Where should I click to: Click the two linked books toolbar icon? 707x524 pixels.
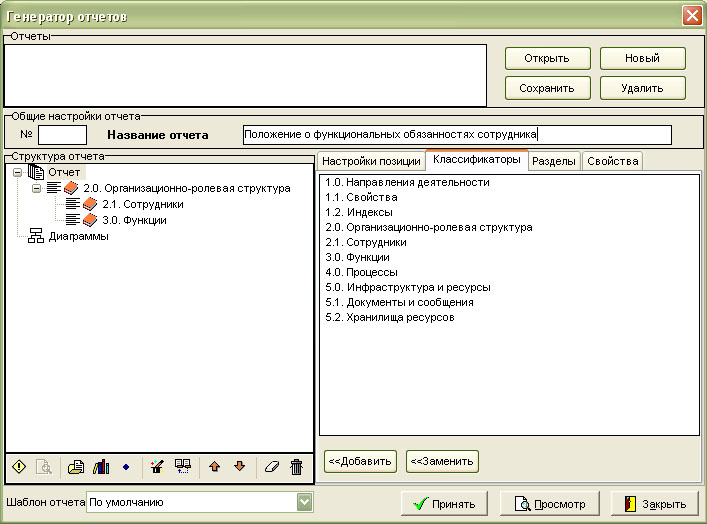coord(183,466)
